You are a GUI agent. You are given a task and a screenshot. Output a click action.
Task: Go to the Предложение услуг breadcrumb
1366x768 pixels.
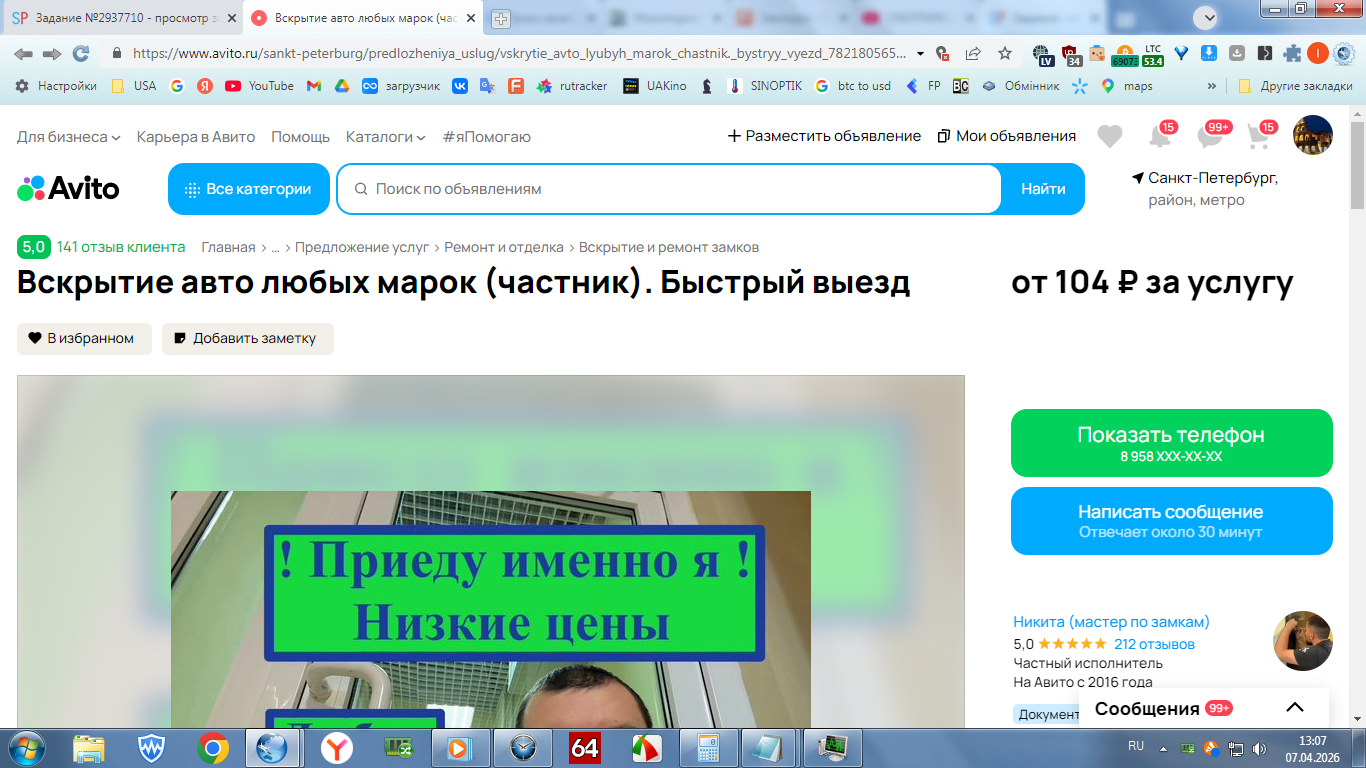[362, 247]
